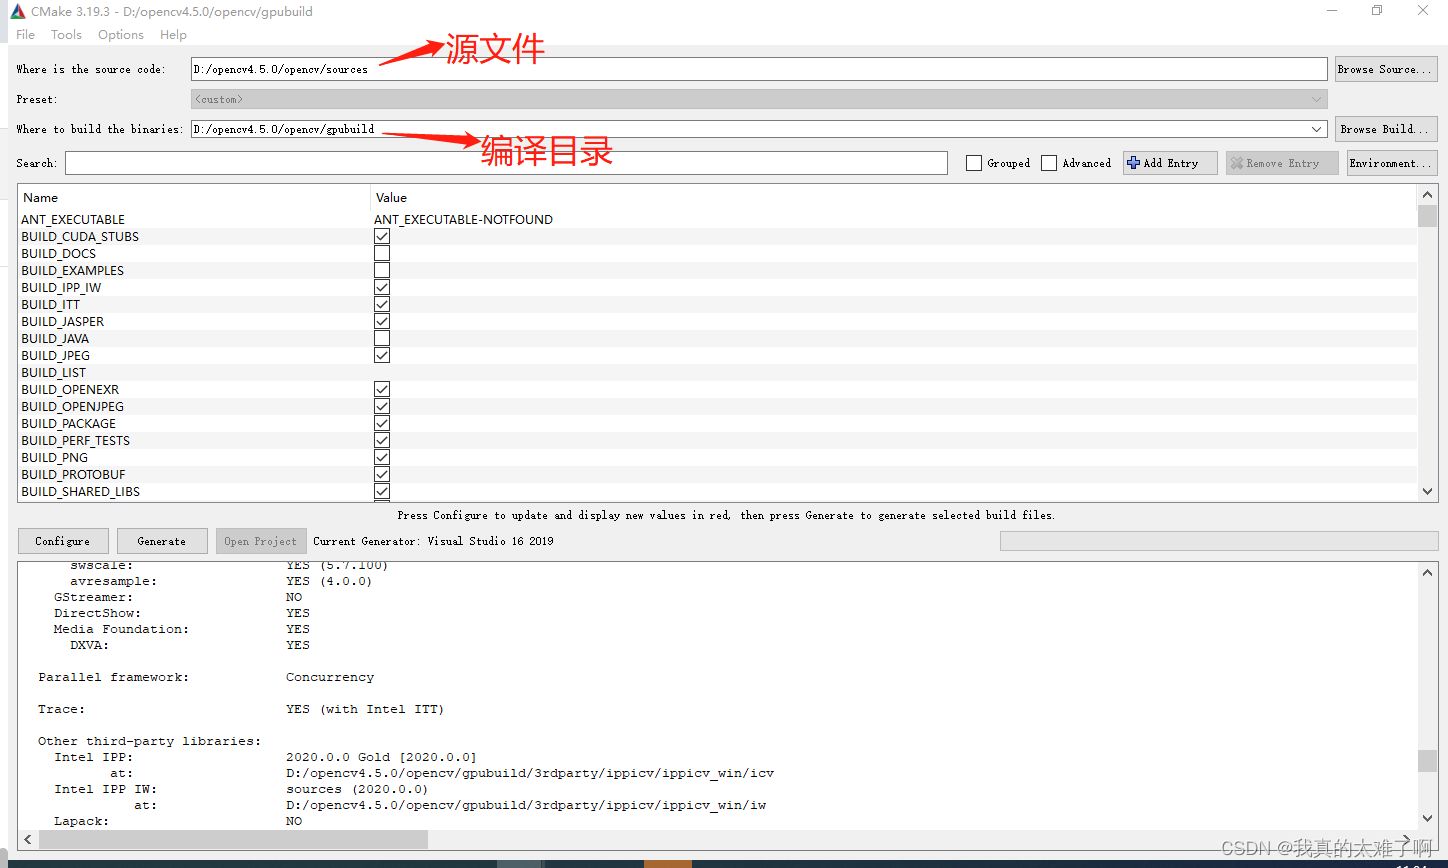Select ANT_EXECUTABLE entry row
This screenshot has height=868, width=1448.
[717, 220]
